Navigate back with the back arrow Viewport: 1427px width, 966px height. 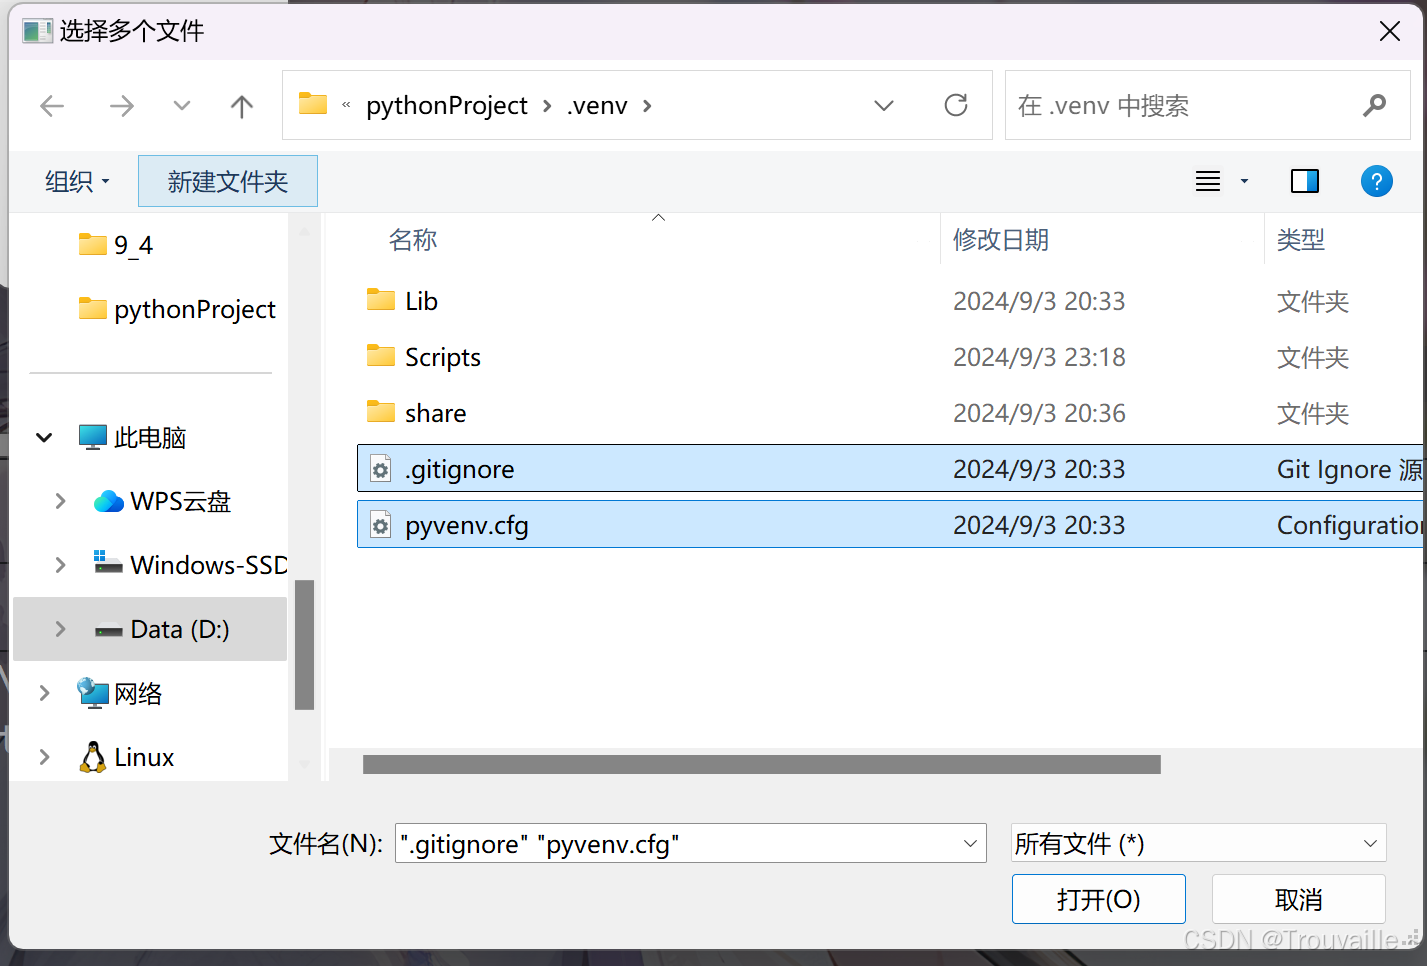(51, 105)
